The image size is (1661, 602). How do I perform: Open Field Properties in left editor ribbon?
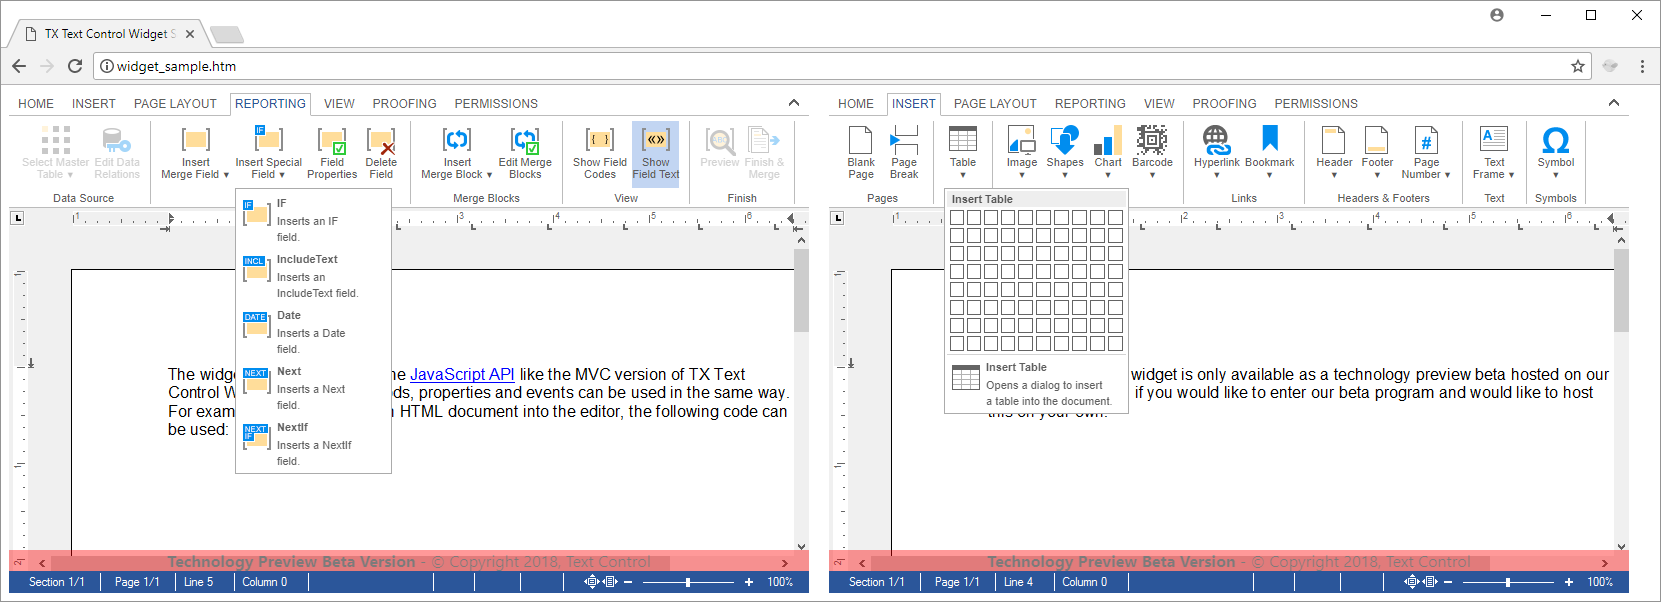[332, 153]
